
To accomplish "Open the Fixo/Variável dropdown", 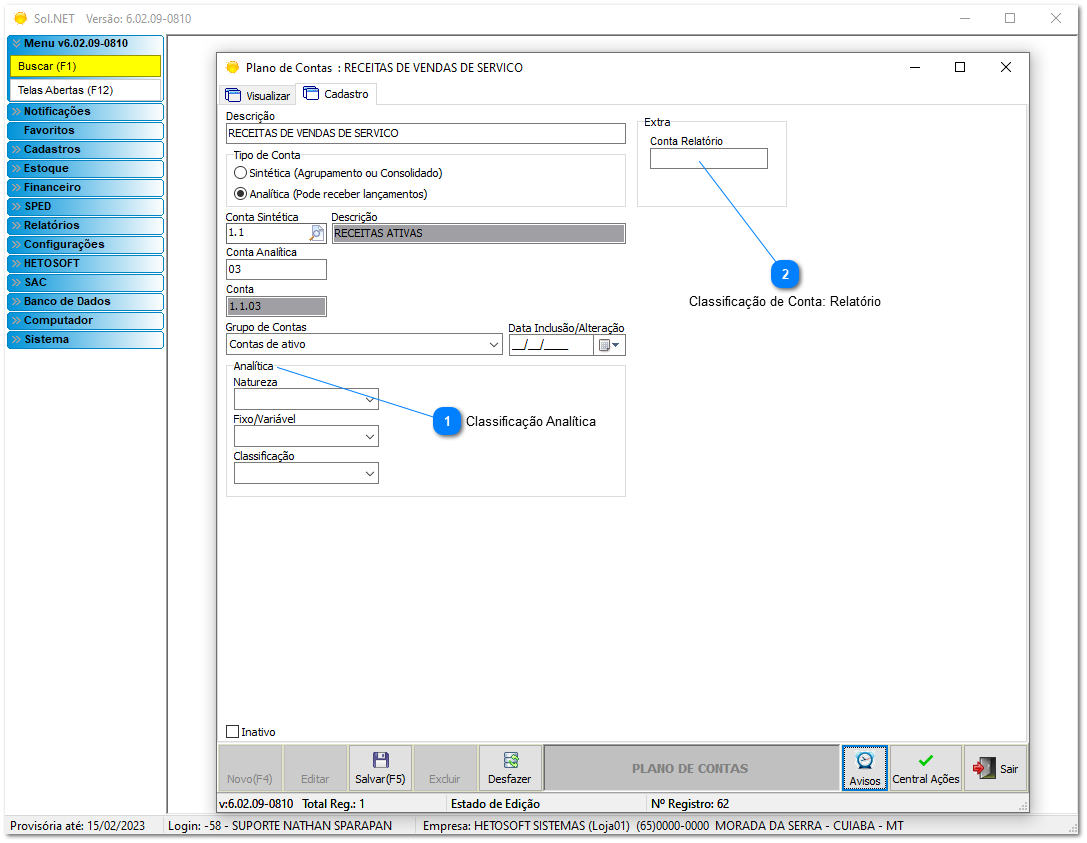I will pyautogui.click(x=370, y=436).
